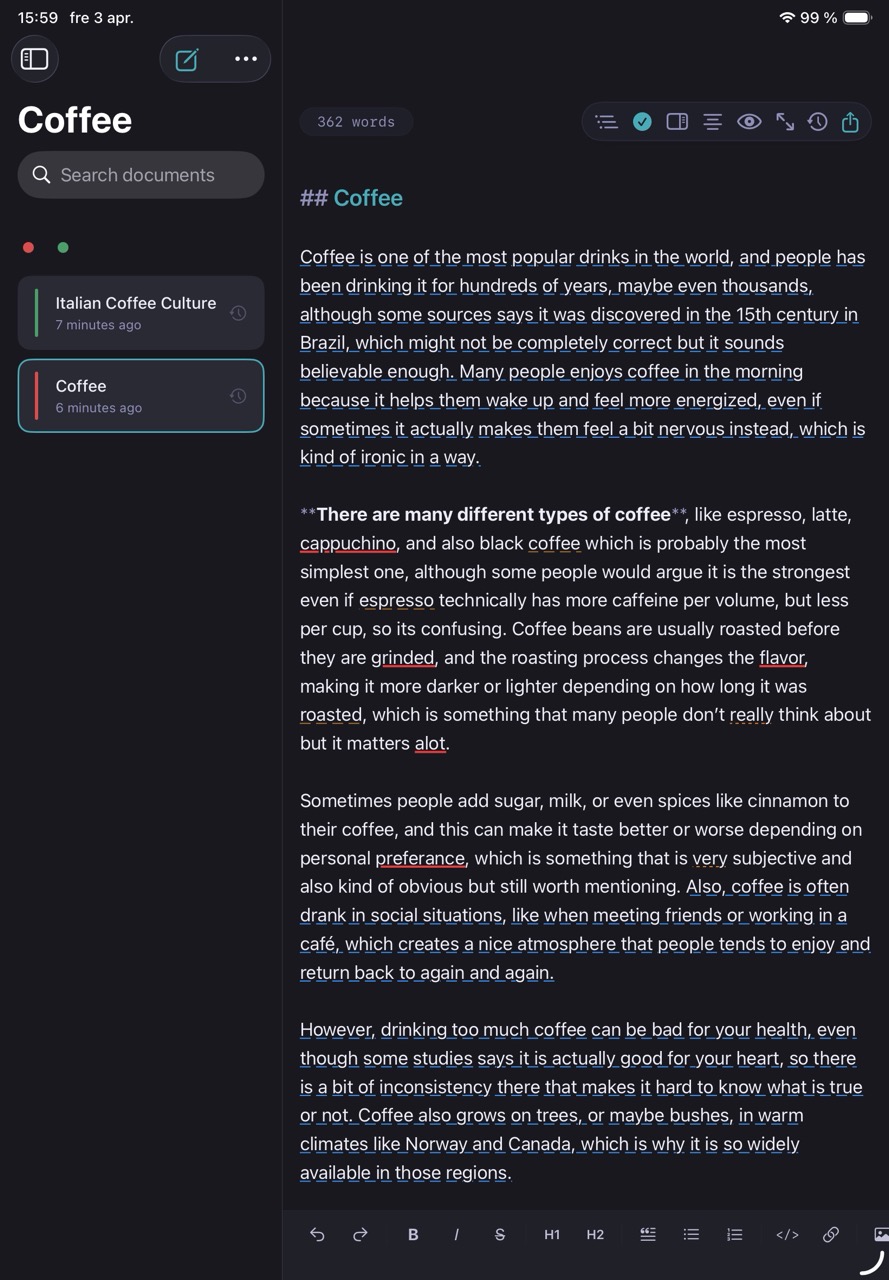Viewport: 889px width, 1280px height.
Task: Open the three-dots more options menu
Action: (x=245, y=59)
